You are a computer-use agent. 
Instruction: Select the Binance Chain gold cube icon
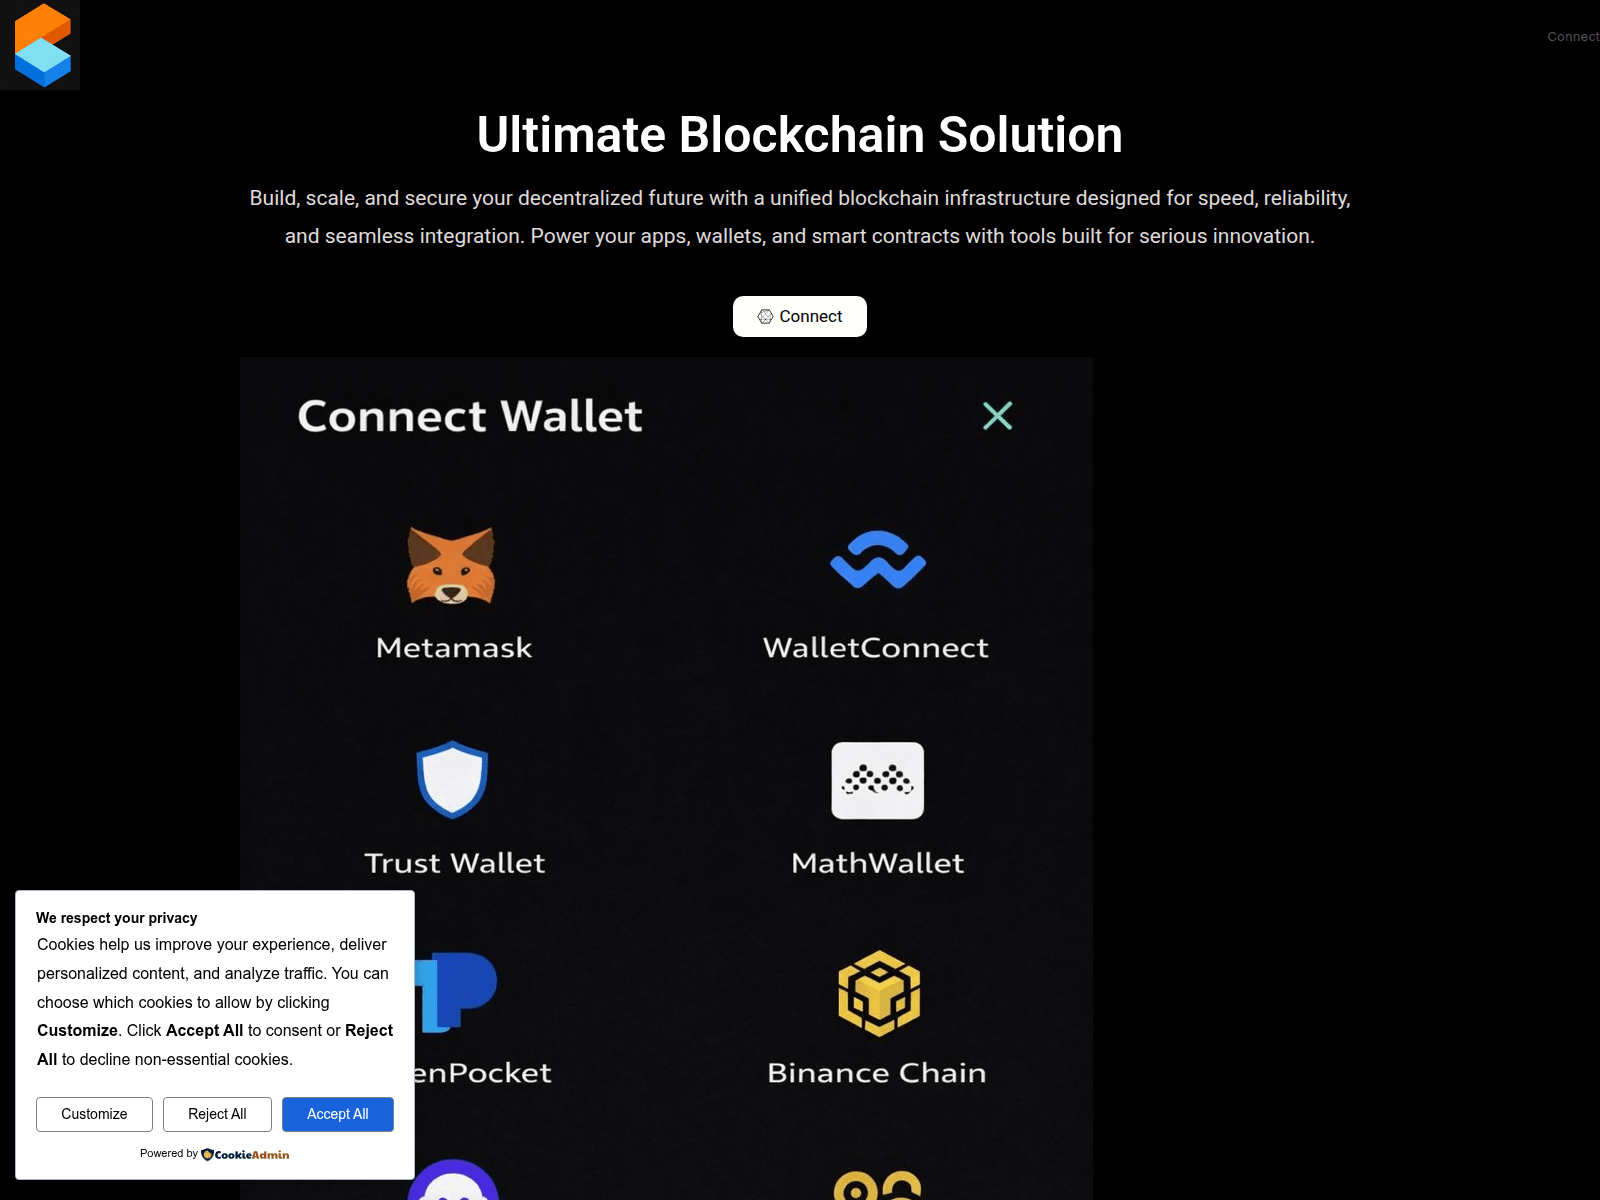(879, 993)
